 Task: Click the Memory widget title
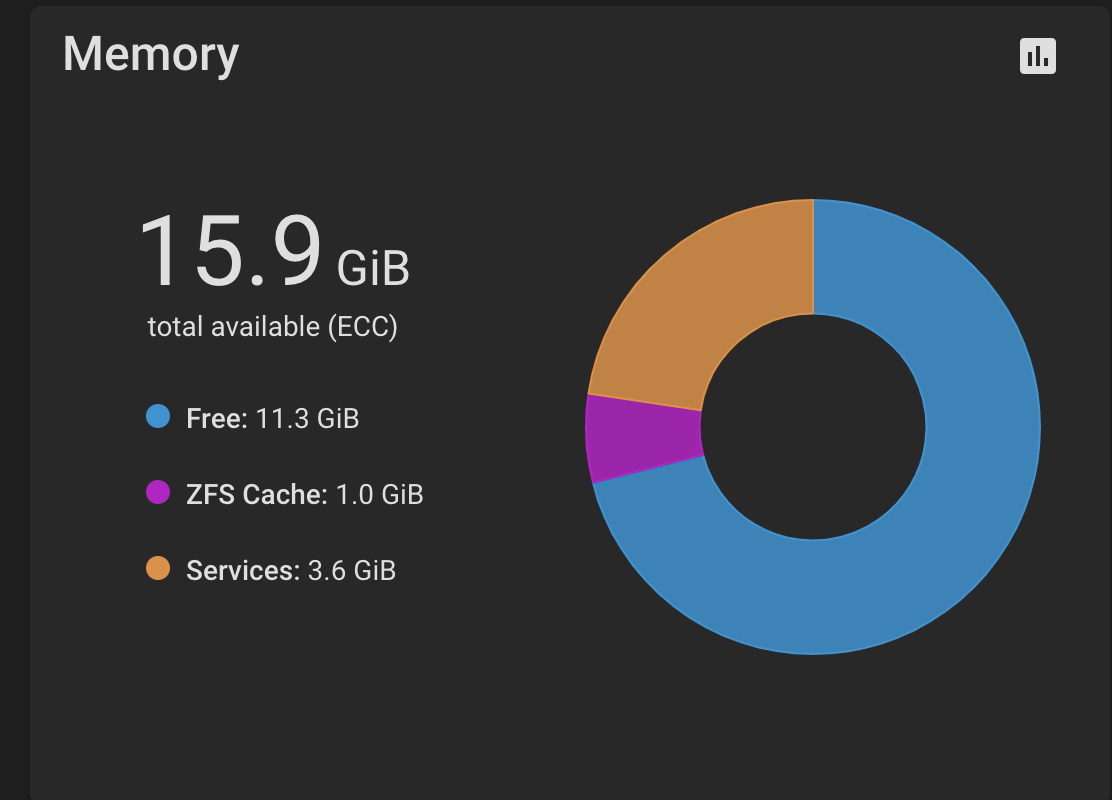click(x=151, y=55)
